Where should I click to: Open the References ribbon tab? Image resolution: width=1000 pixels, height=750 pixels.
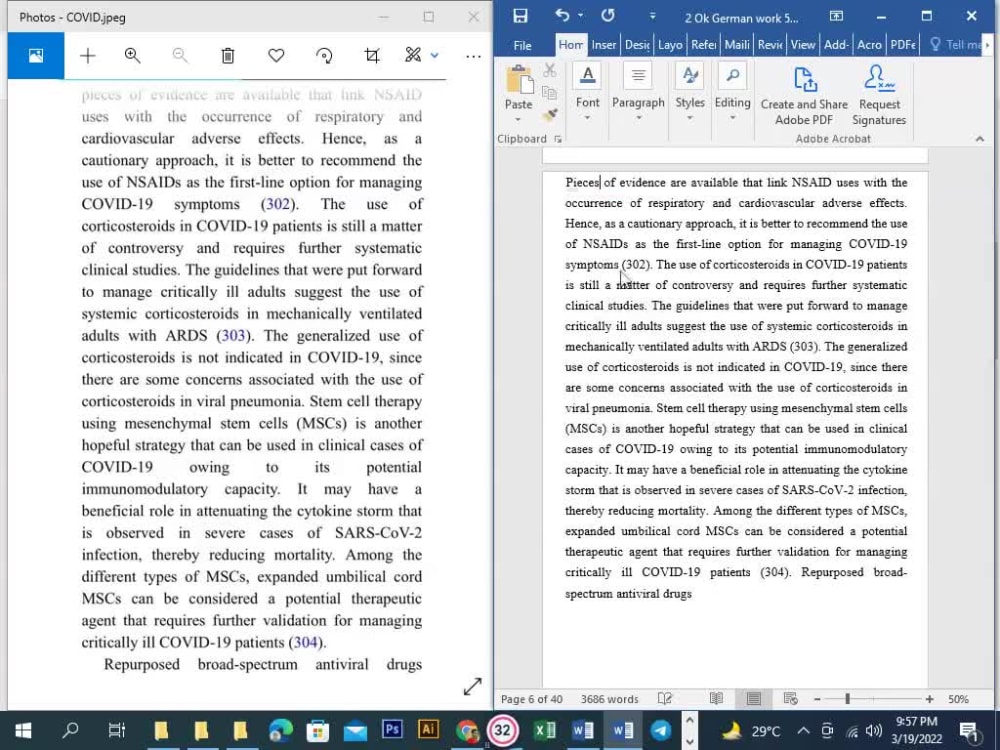[x=703, y=45]
